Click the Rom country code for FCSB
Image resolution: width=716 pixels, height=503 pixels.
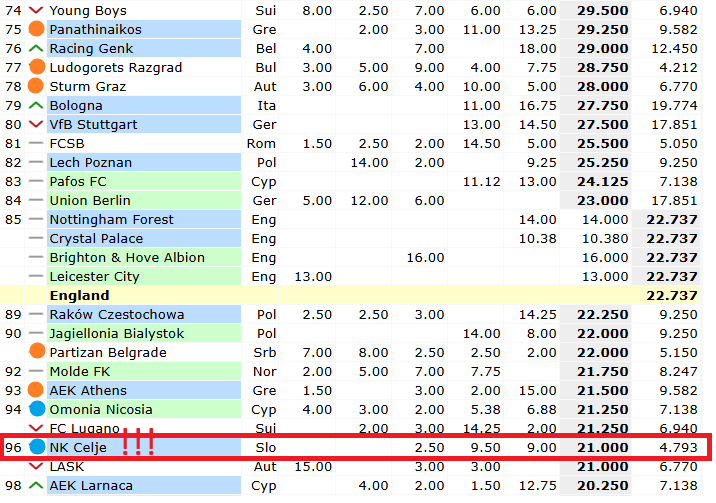(x=261, y=143)
